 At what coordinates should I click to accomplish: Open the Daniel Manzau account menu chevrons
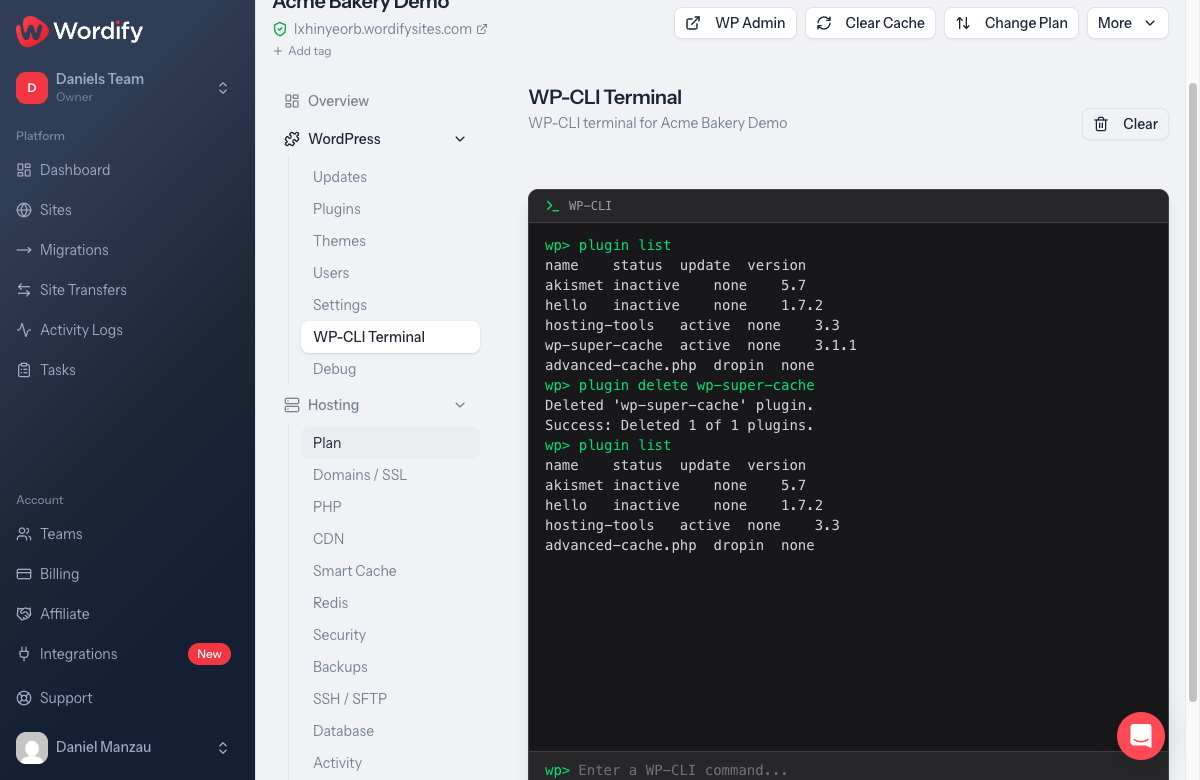point(223,747)
